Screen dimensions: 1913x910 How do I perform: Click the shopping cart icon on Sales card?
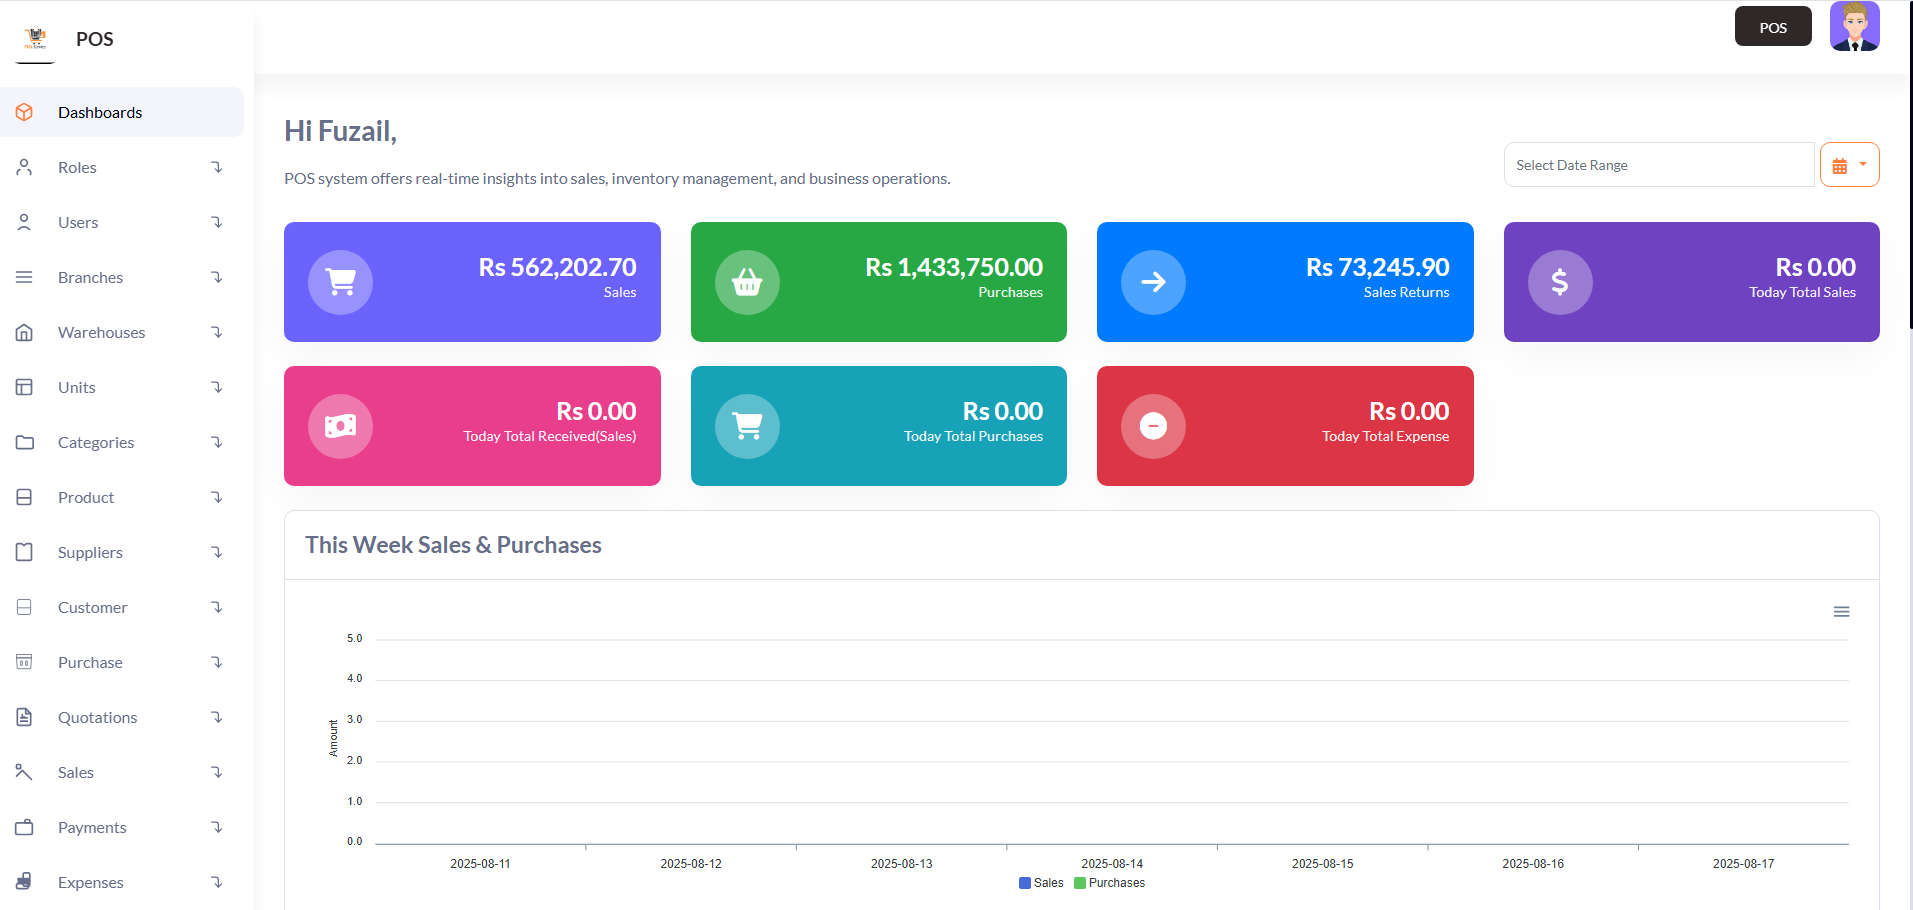[340, 282]
